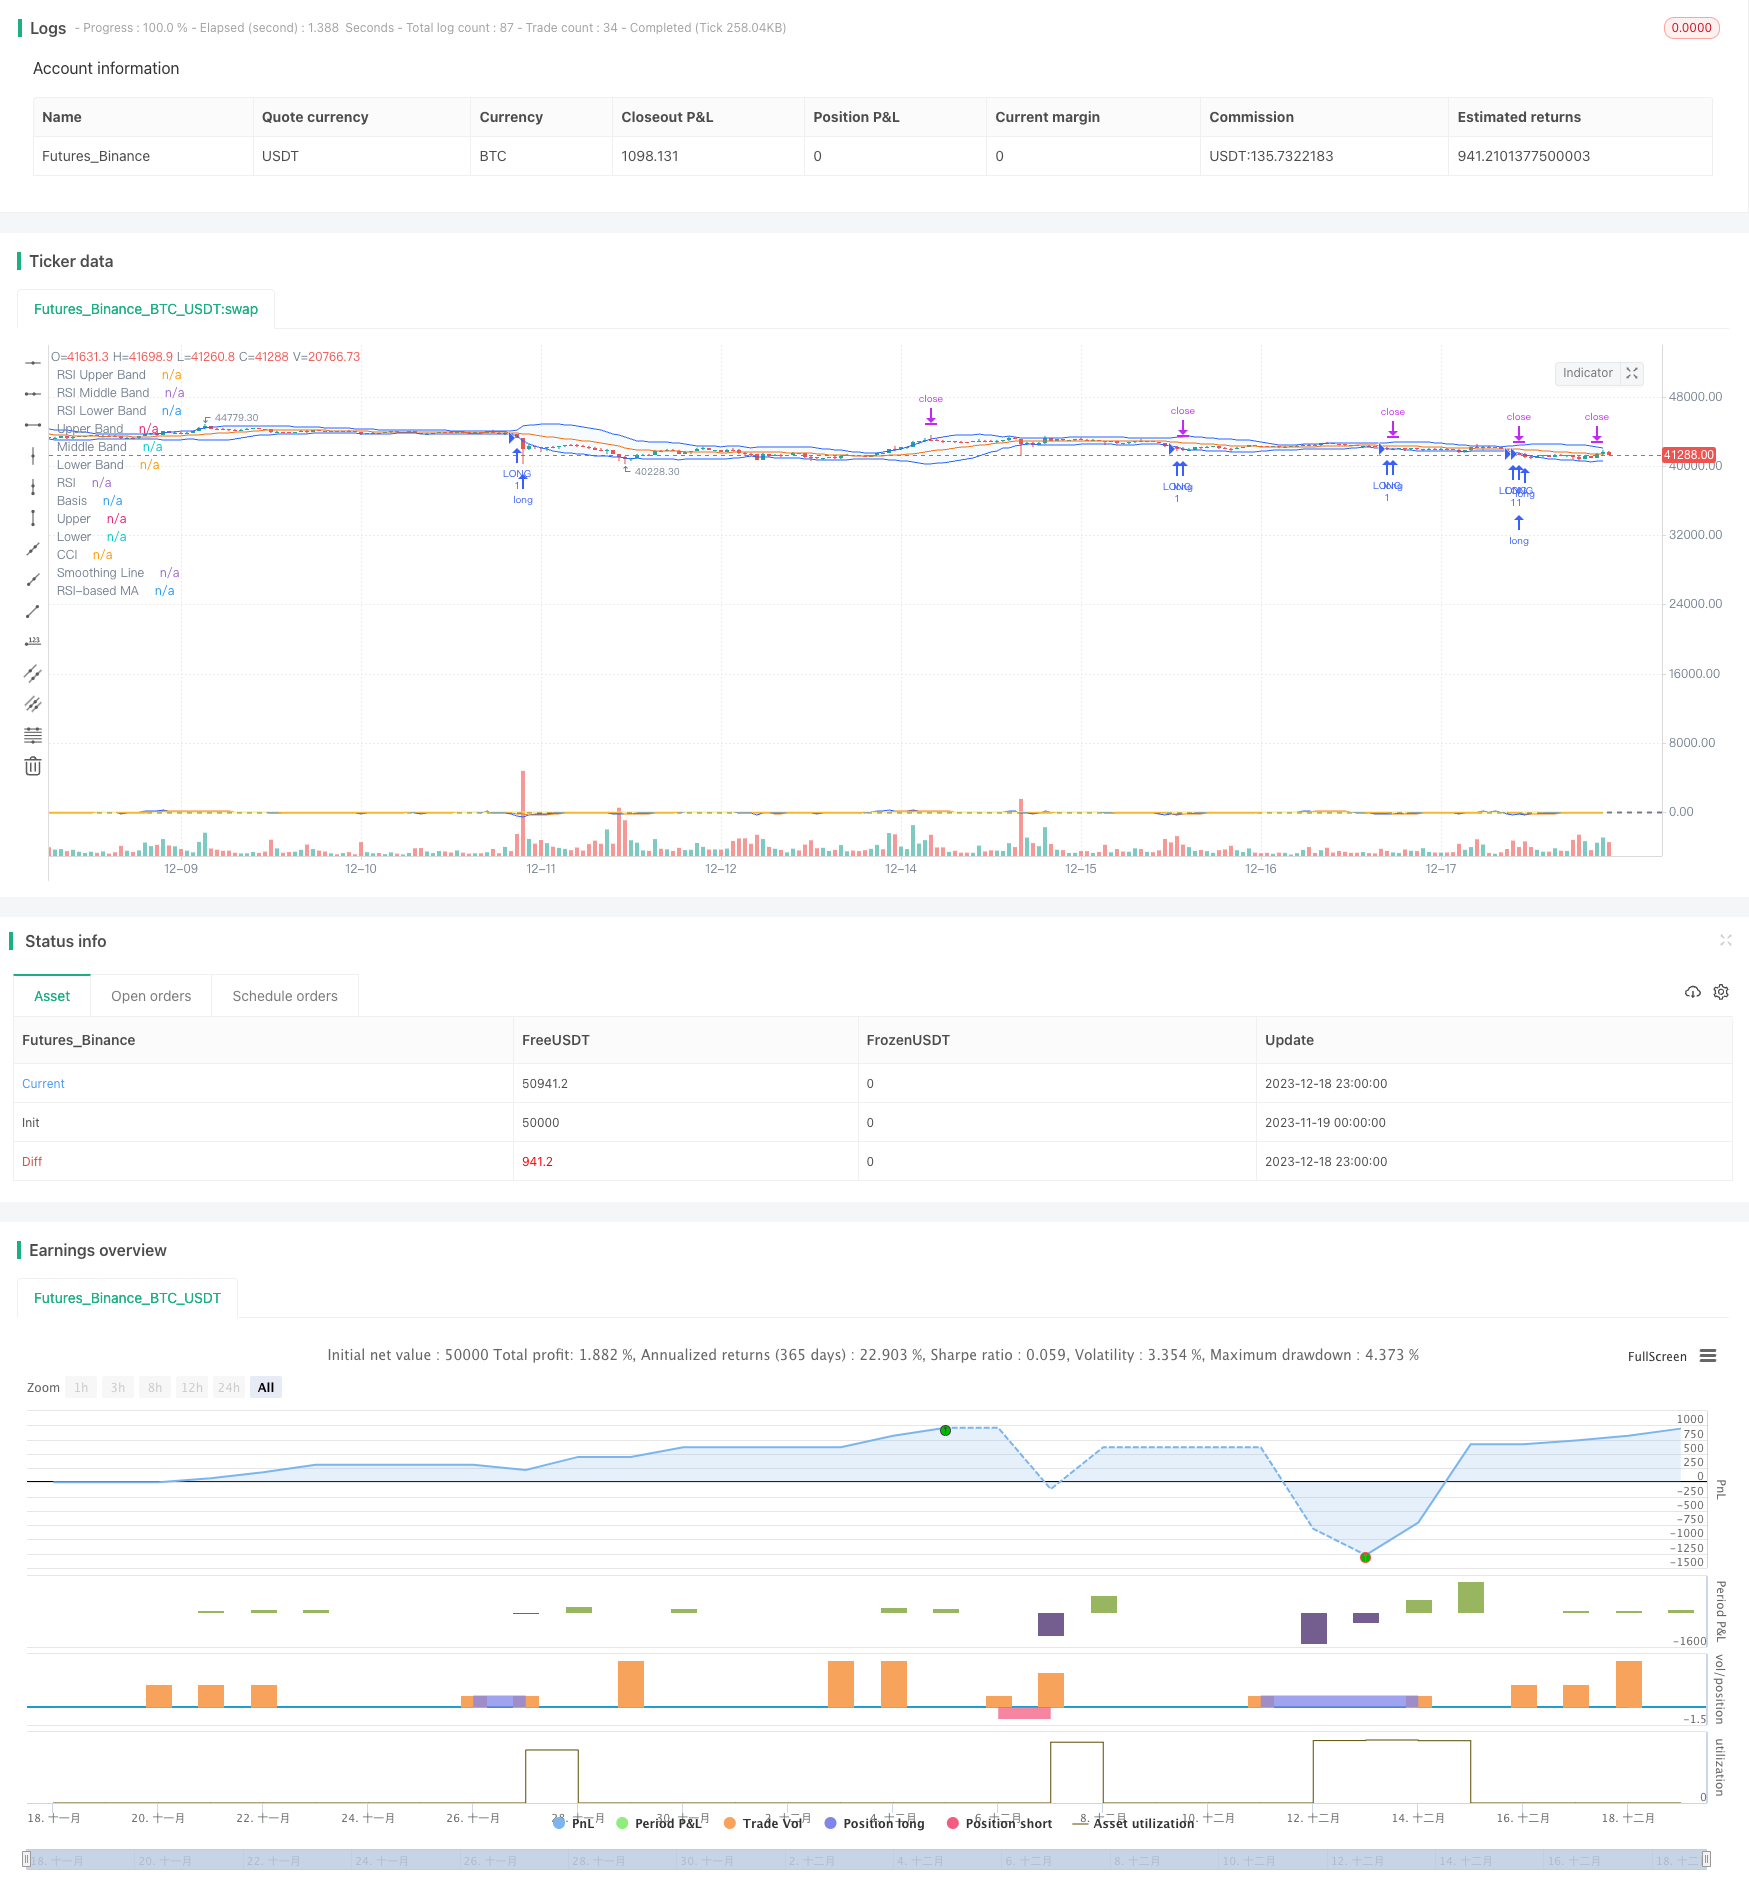Click the FullScreen button on earnings chart
Screen dimensions: 1749x1898
click(1656, 1356)
